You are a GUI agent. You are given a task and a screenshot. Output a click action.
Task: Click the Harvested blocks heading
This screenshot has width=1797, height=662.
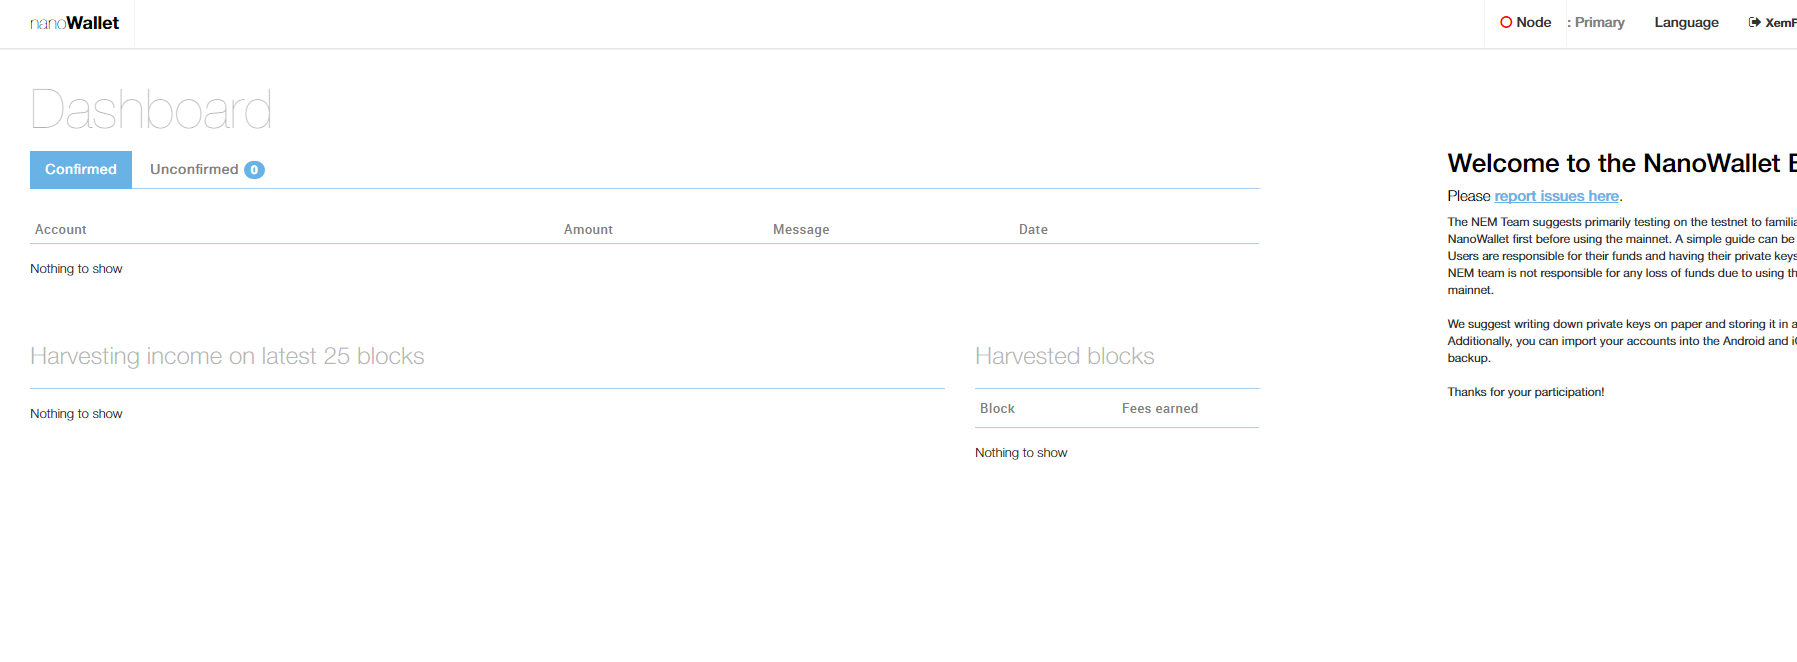coord(1064,356)
